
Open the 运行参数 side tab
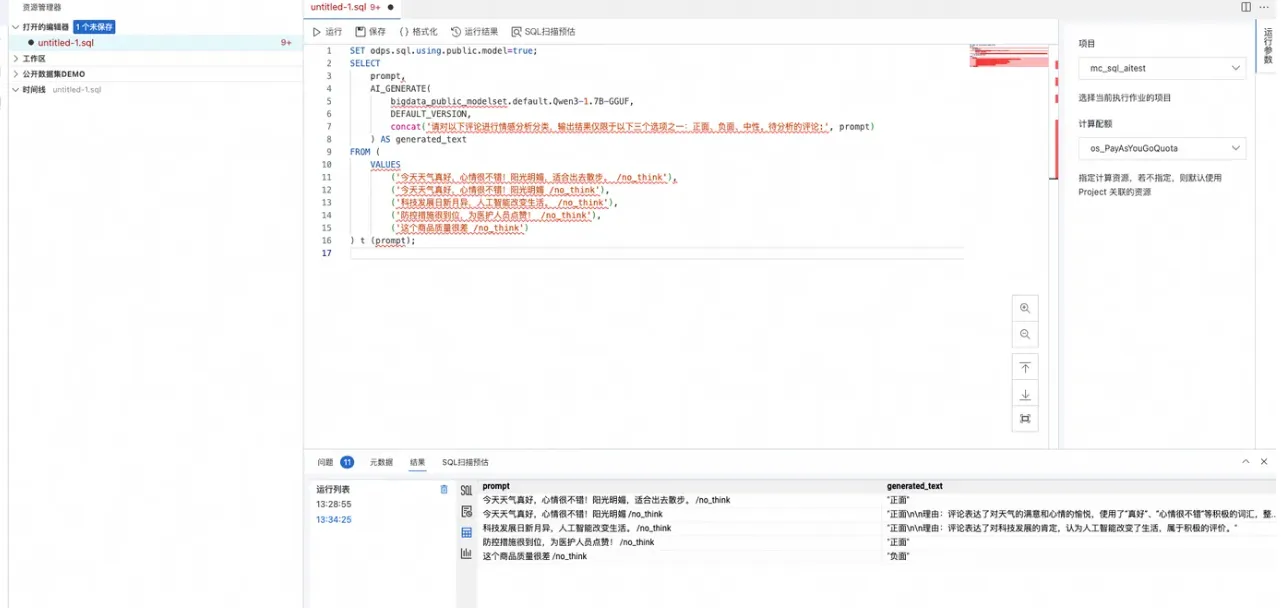1268,46
